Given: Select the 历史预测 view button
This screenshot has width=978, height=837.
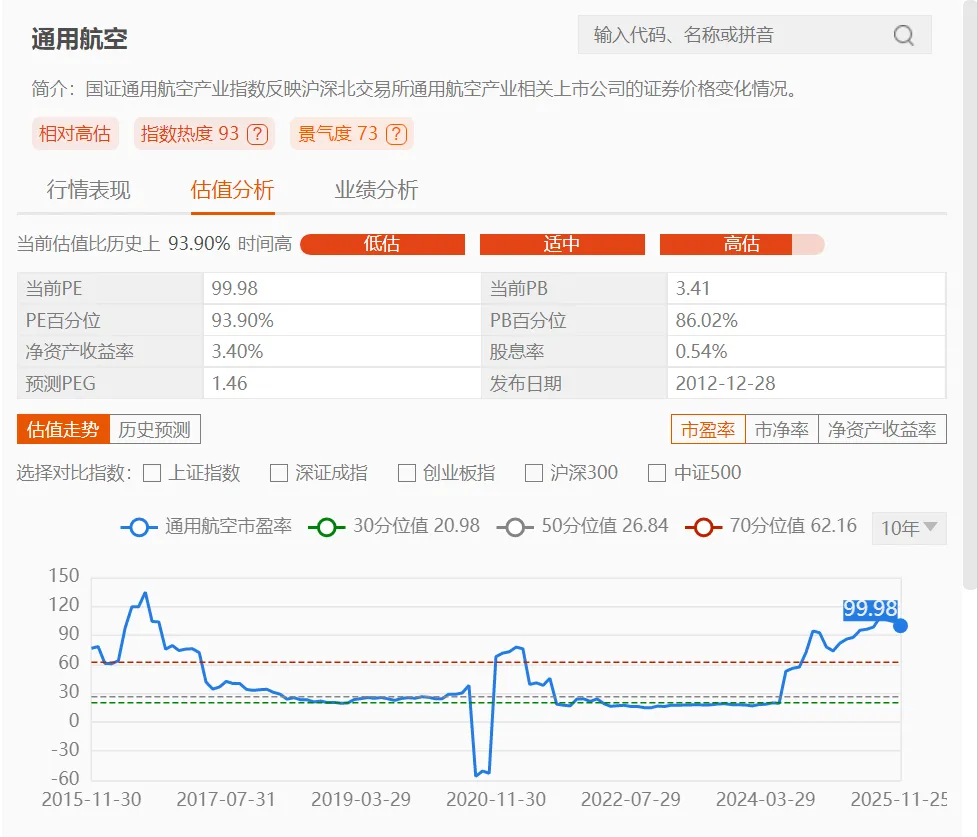Looking at the screenshot, I should coord(155,429).
